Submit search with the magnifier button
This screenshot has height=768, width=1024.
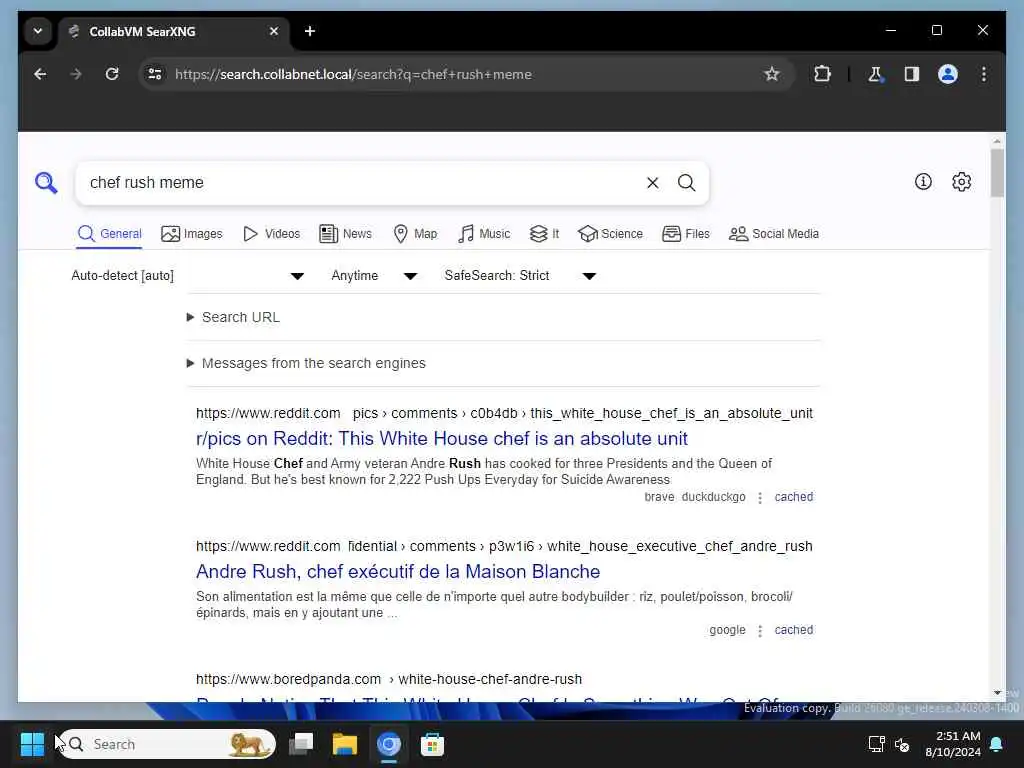coord(686,183)
